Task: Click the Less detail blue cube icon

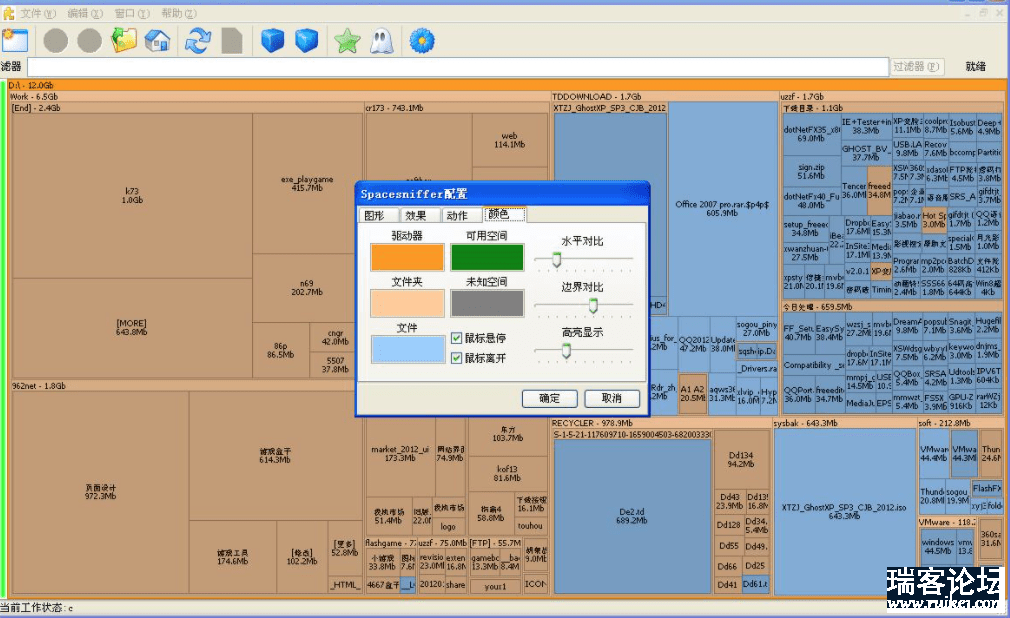Action: click(x=272, y=41)
